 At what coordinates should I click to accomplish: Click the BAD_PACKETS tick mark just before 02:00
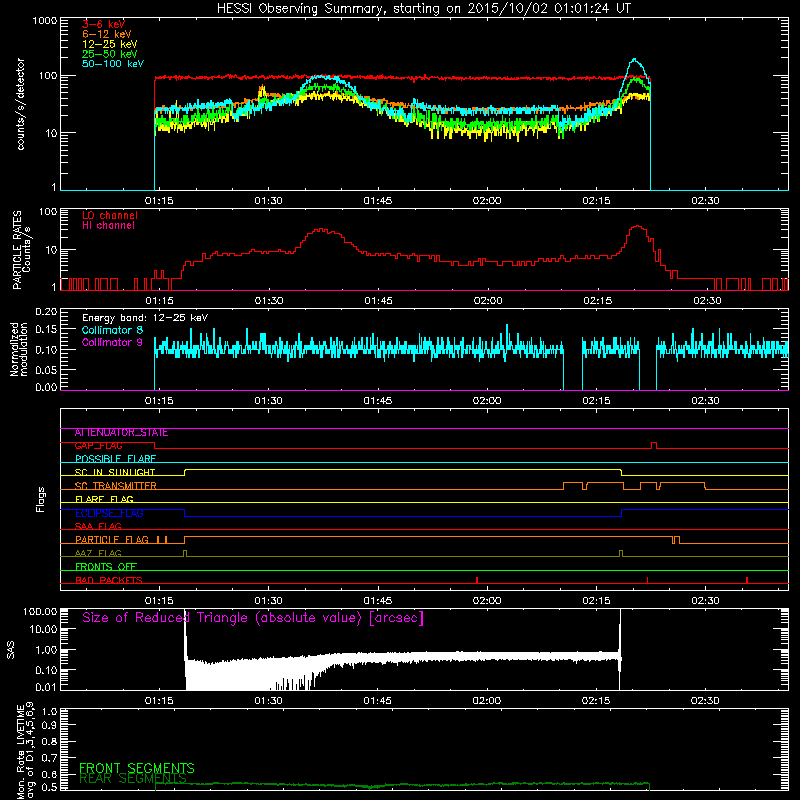[x=477, y=580]
